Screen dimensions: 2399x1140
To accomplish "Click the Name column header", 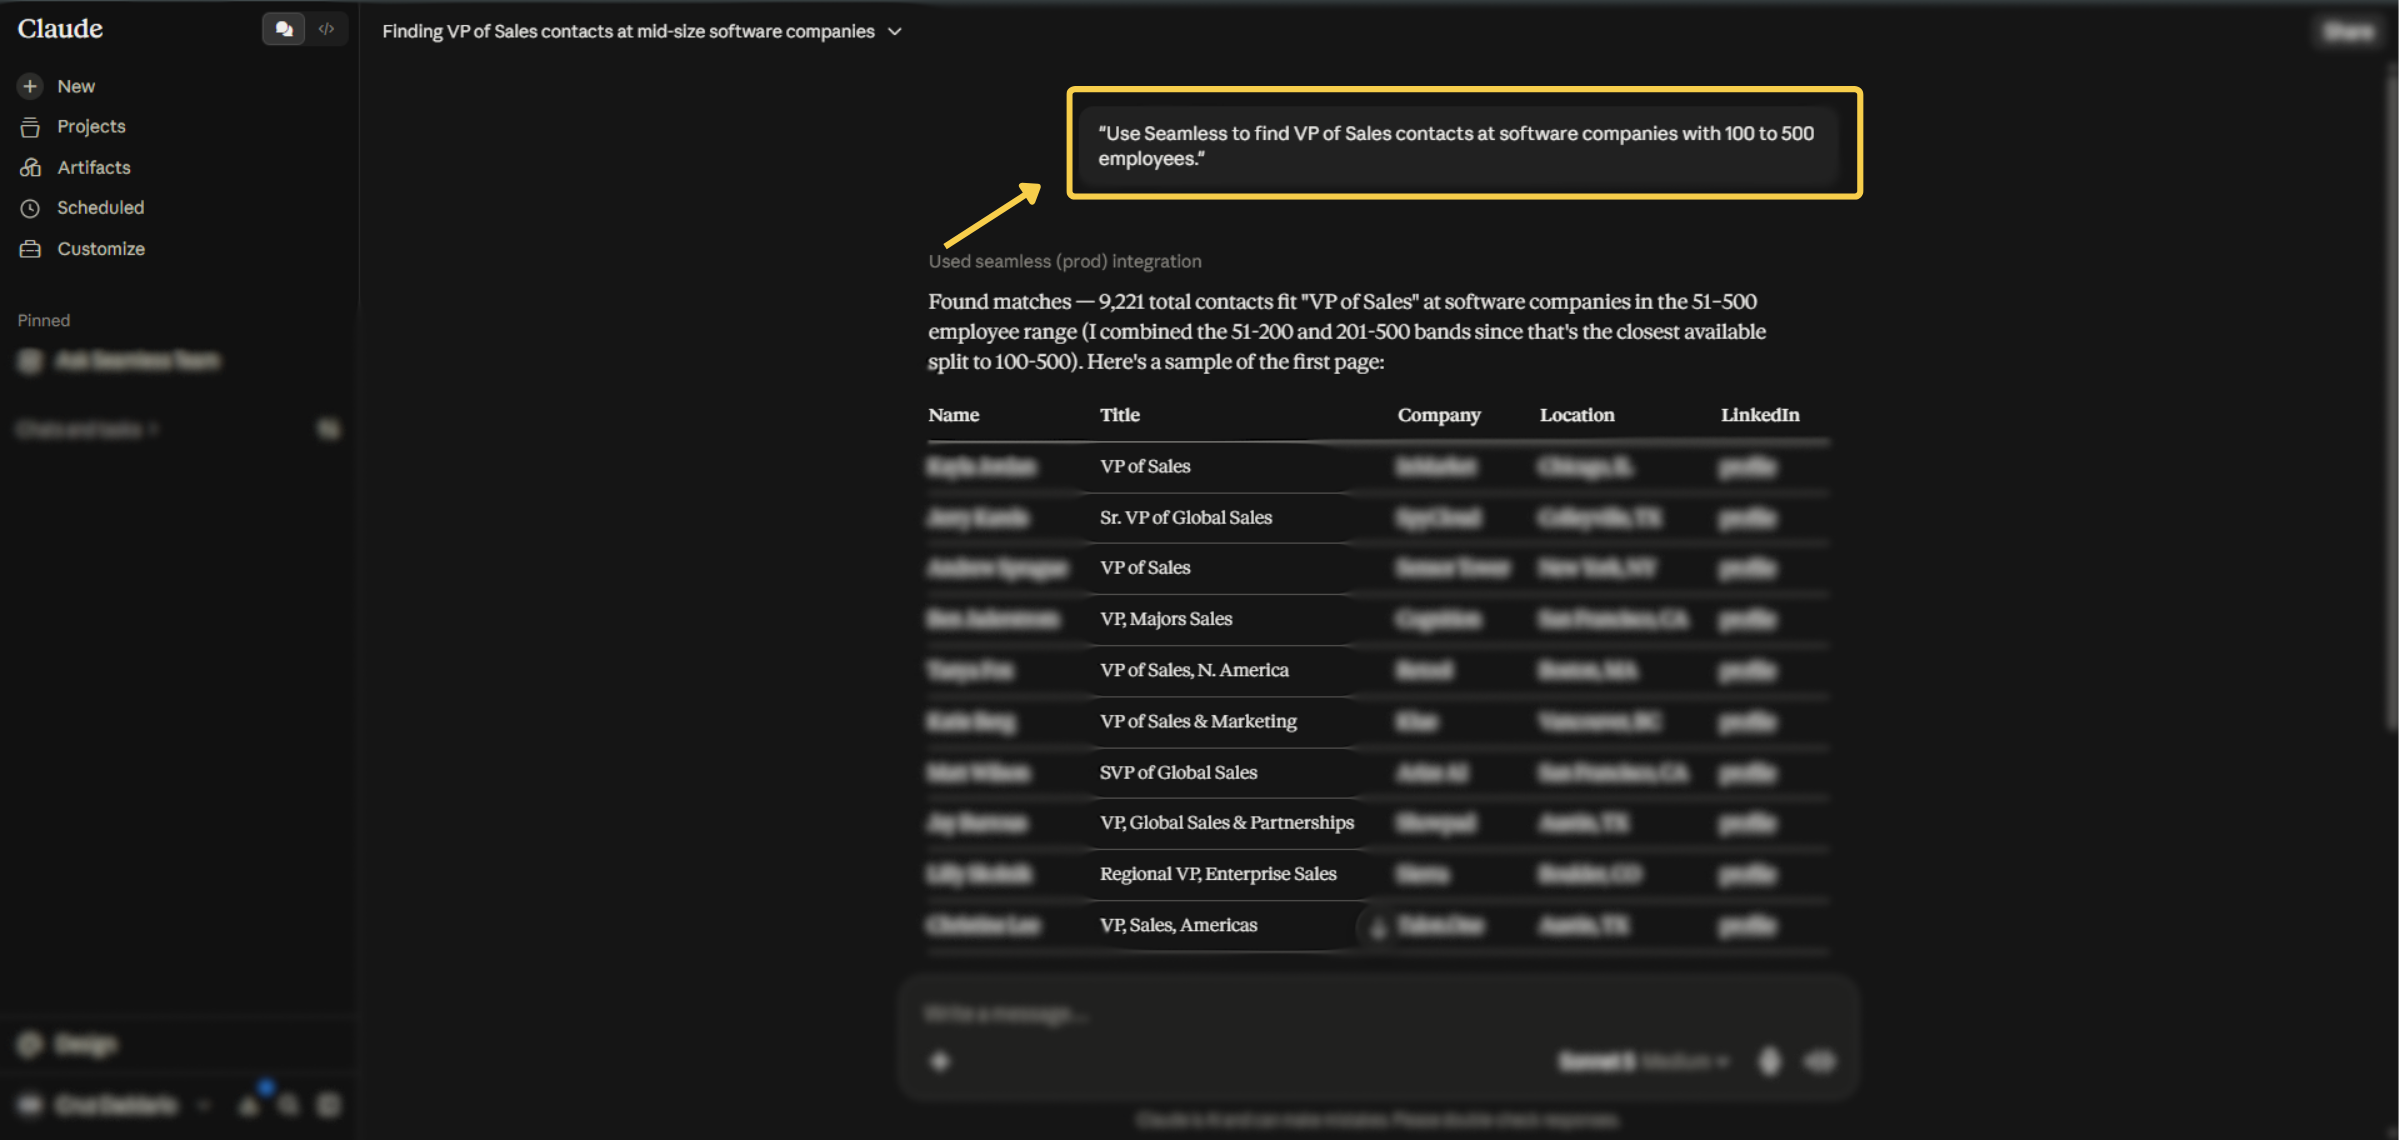I will coord(953,415).
